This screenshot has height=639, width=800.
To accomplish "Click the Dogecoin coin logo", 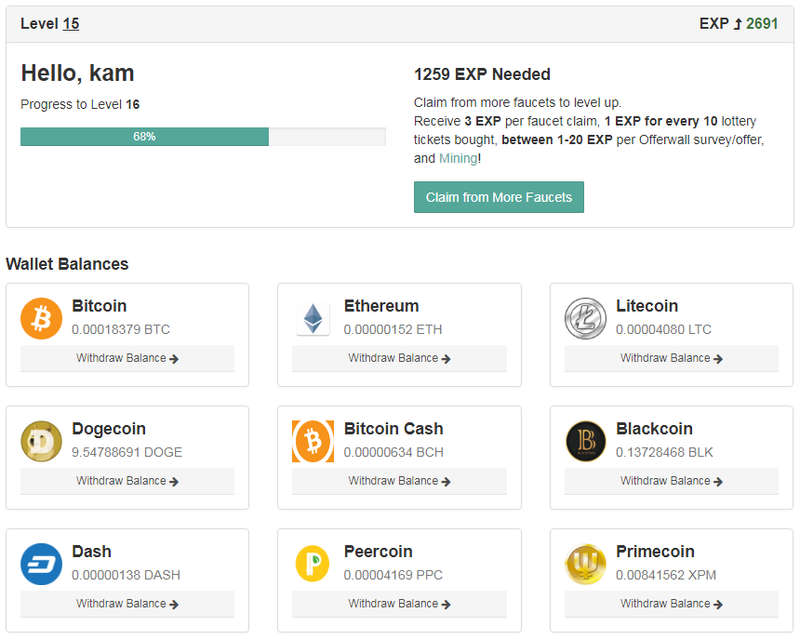I will (41, 441).
